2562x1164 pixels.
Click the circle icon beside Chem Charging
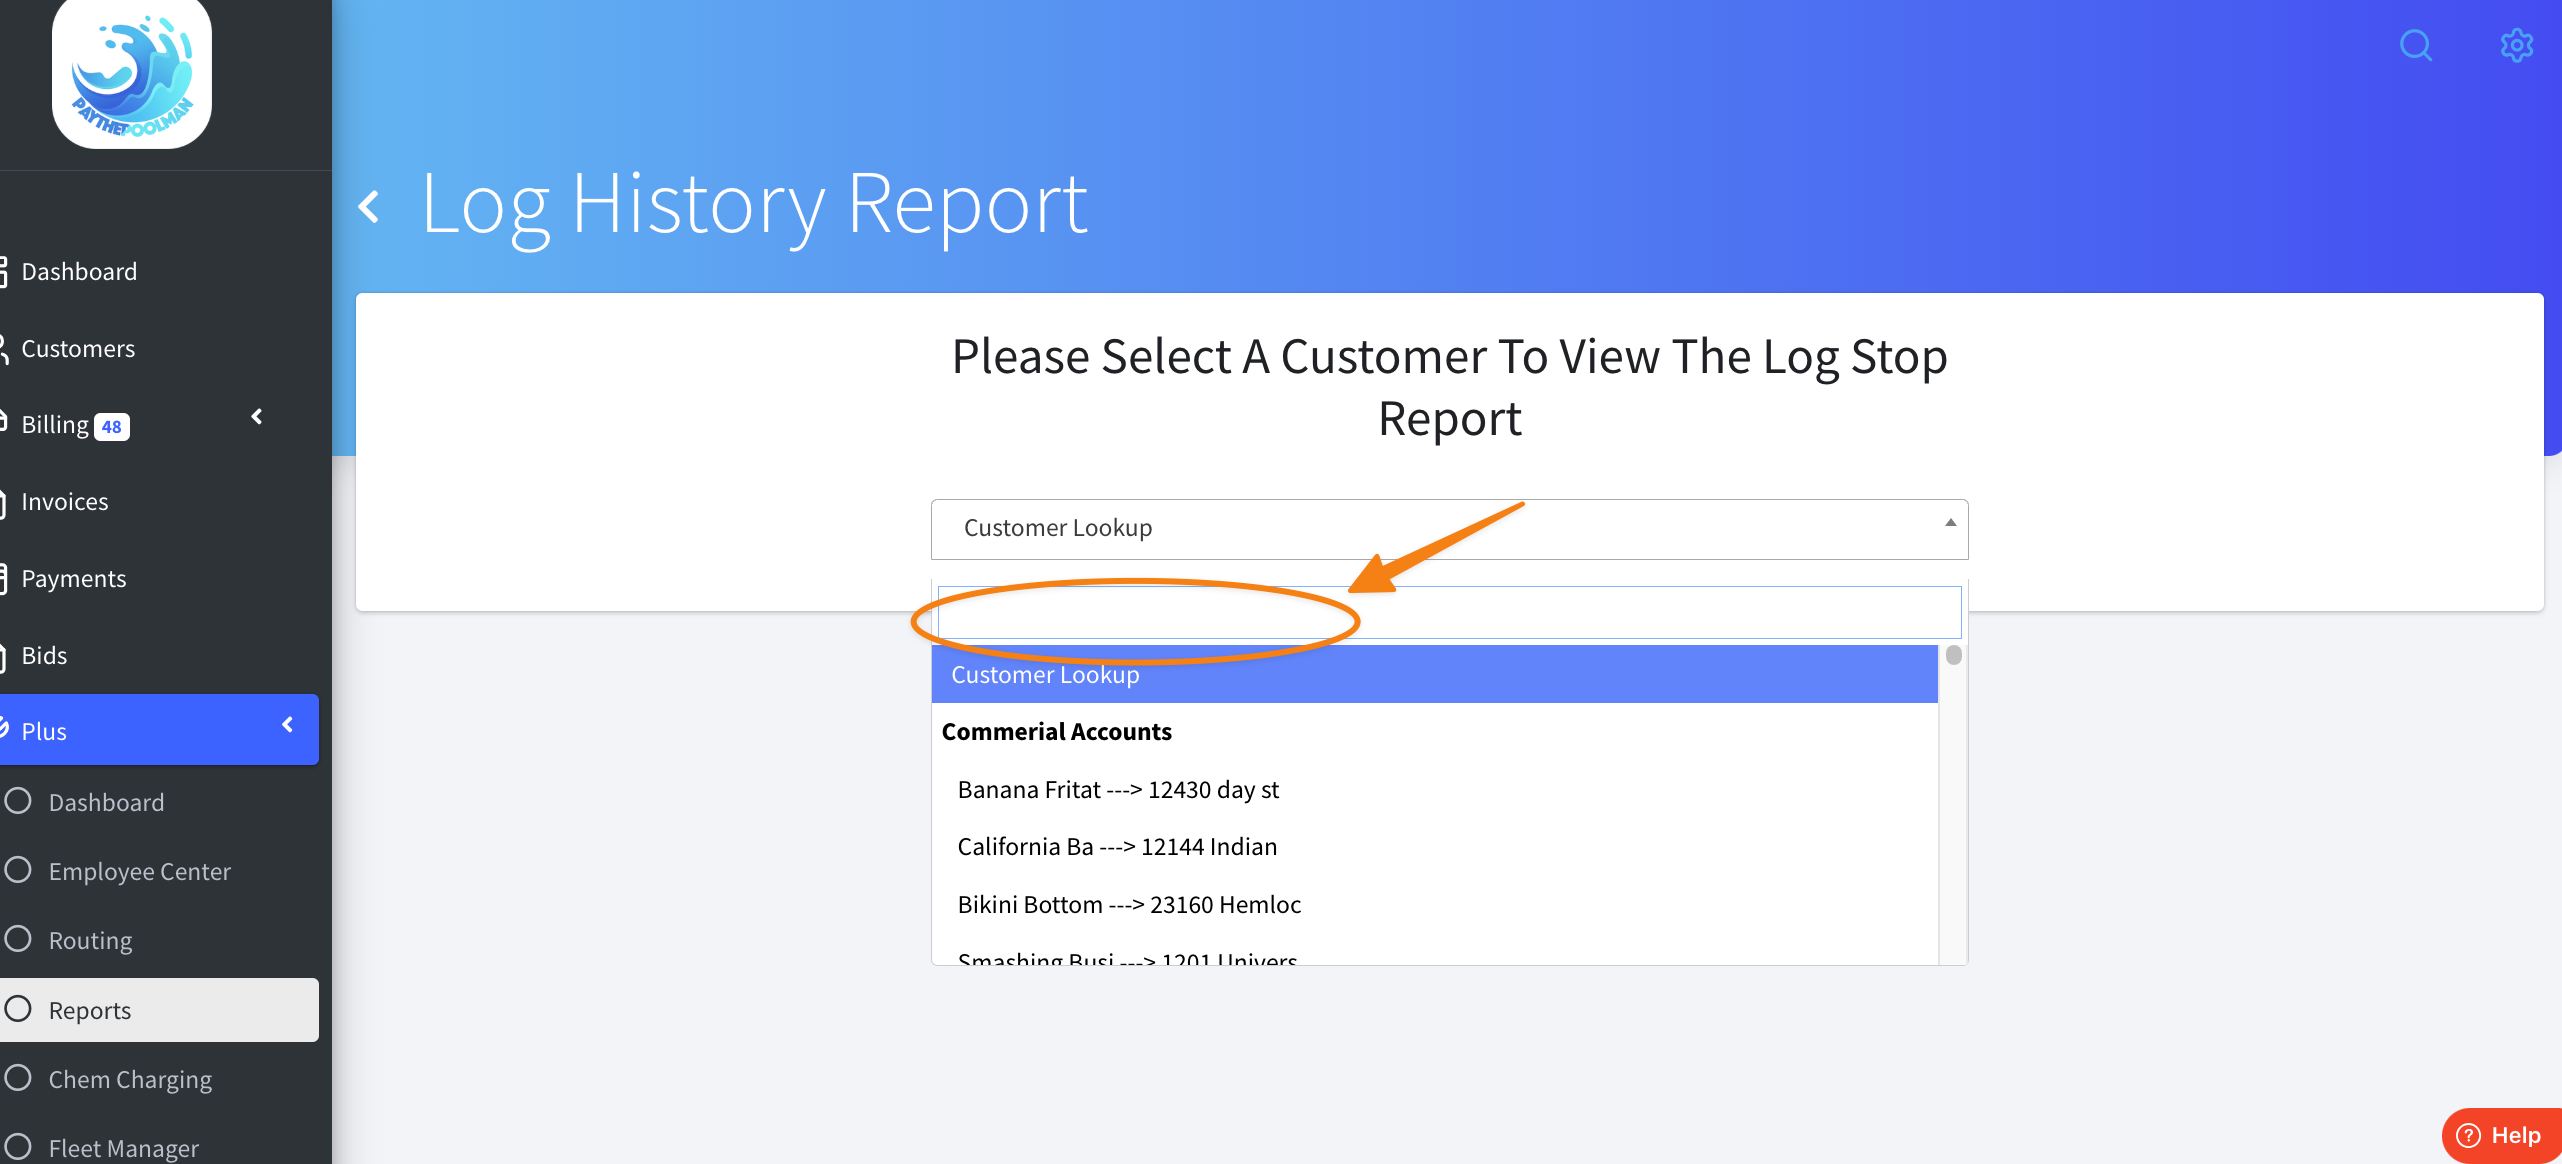click(18, 1078)
